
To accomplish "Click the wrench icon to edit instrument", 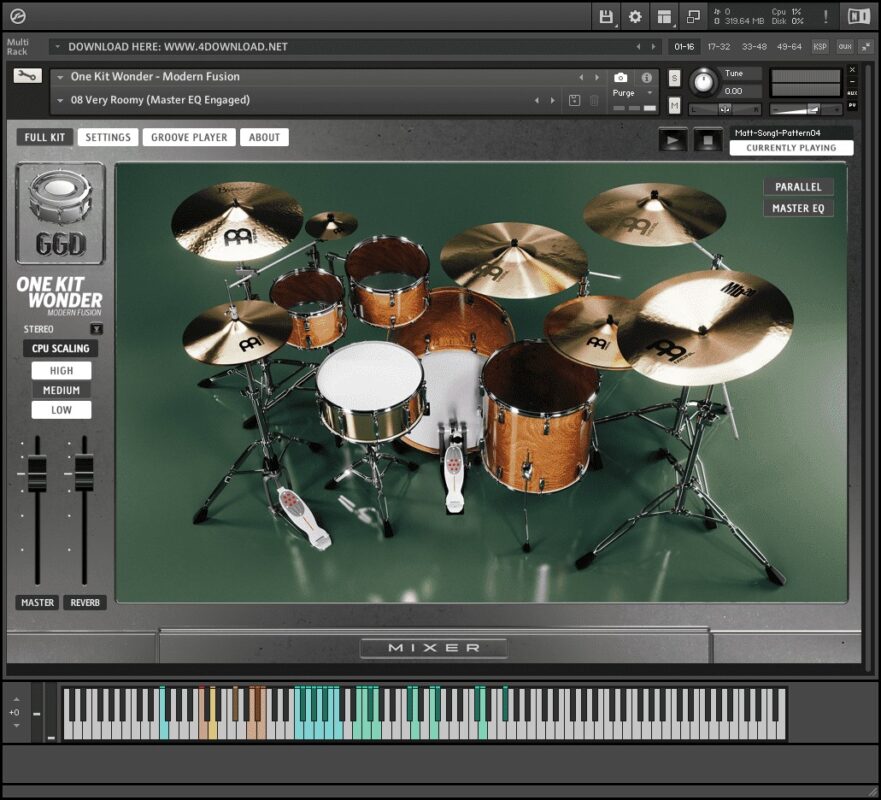I will click(27, 76).
